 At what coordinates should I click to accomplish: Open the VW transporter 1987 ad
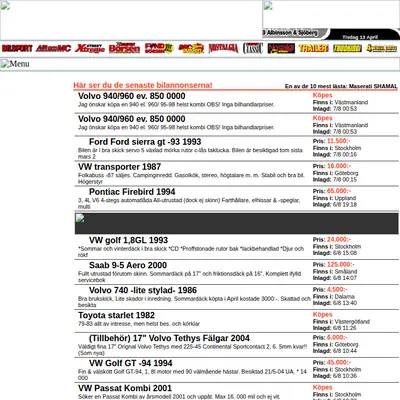tap(119, 167)
